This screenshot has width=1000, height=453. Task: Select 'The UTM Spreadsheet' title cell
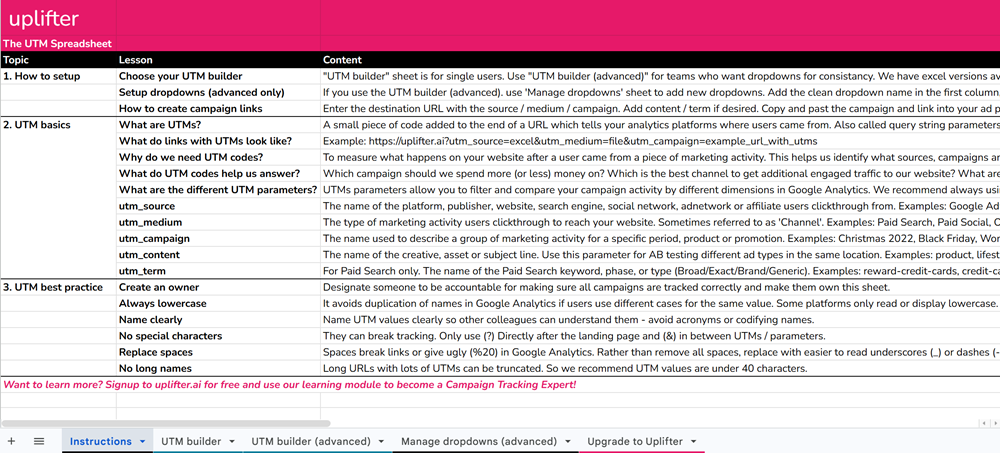click(58, 44)
